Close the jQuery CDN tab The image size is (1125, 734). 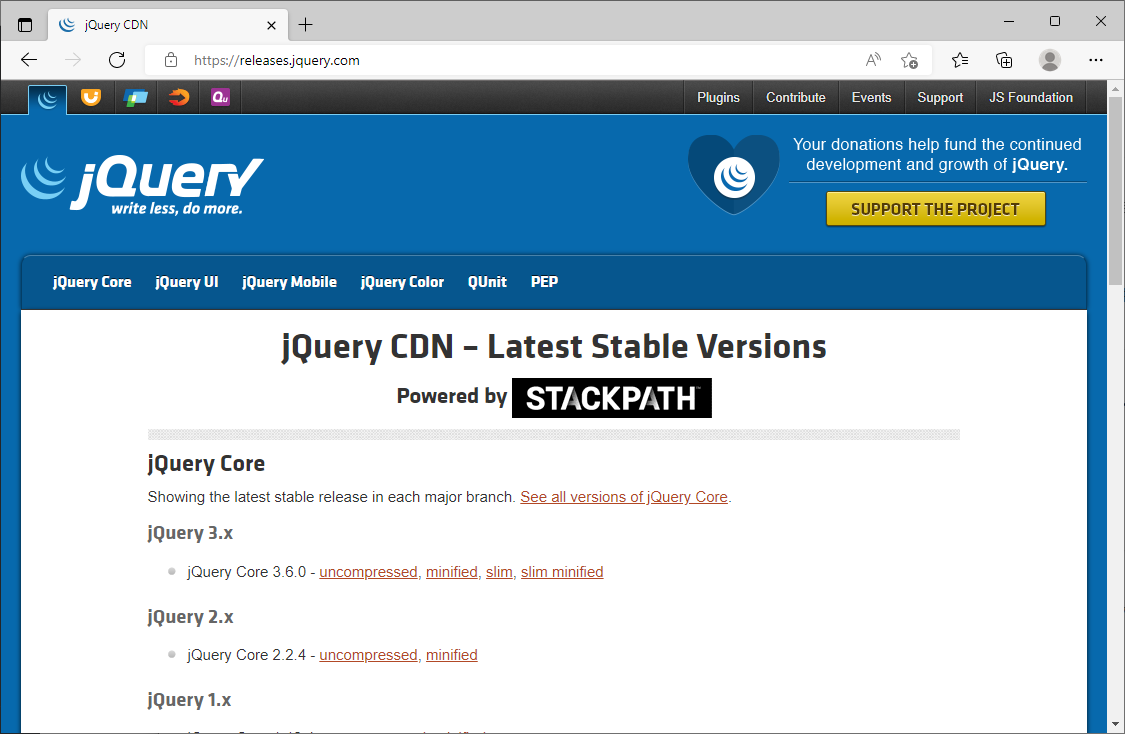coord(271,25)
